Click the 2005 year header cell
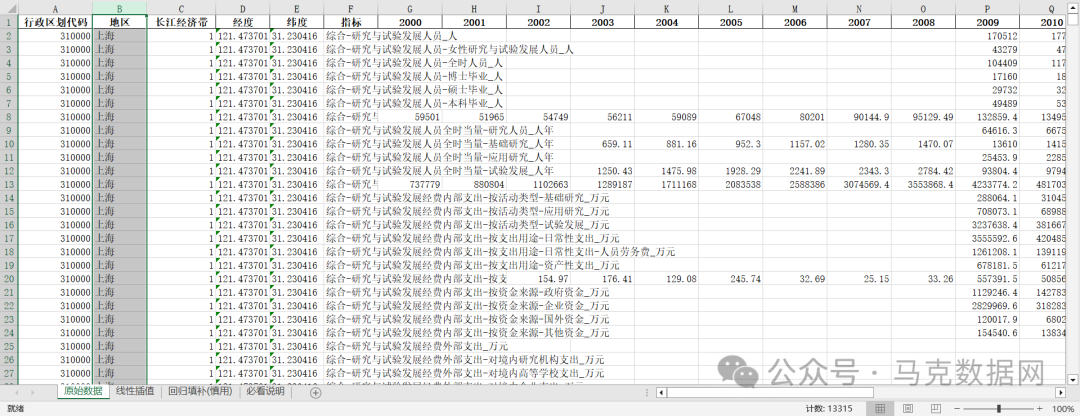Viewport: 1080px width, 416px height. click(730, 22)
